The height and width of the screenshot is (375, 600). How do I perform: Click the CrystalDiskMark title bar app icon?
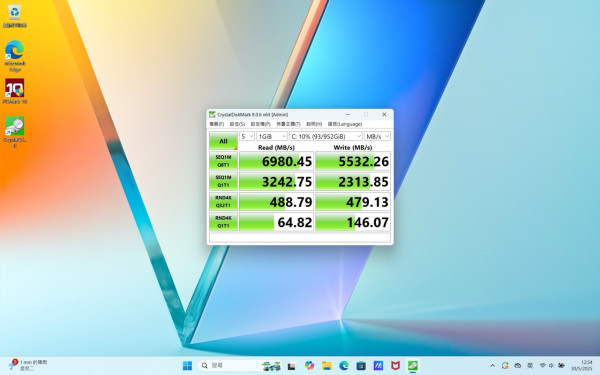click(212, 114)
